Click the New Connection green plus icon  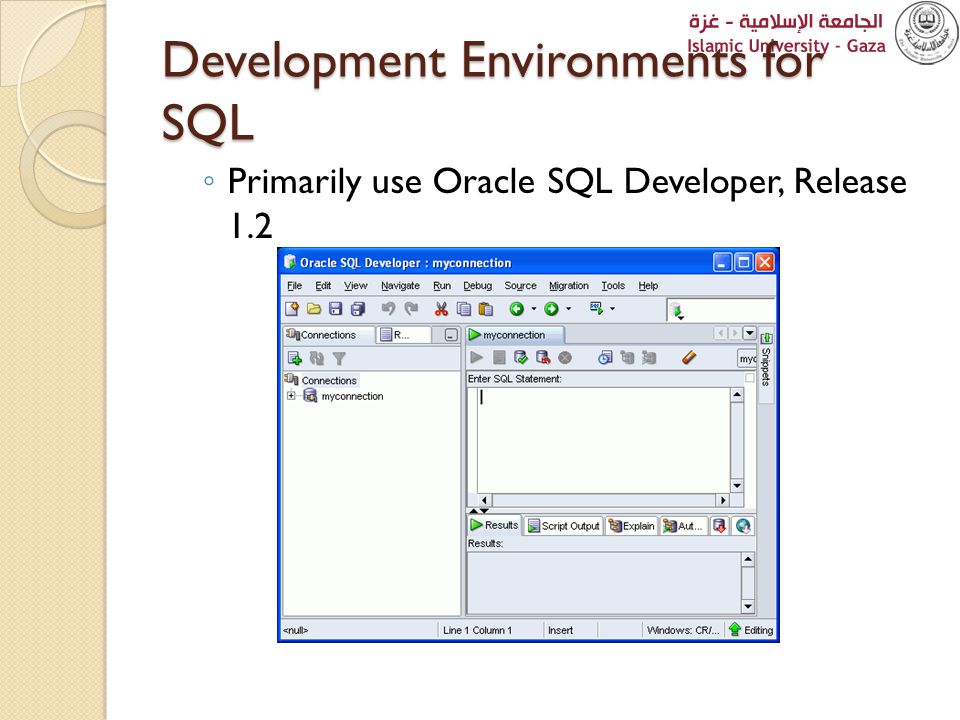[x=294, y=358]
